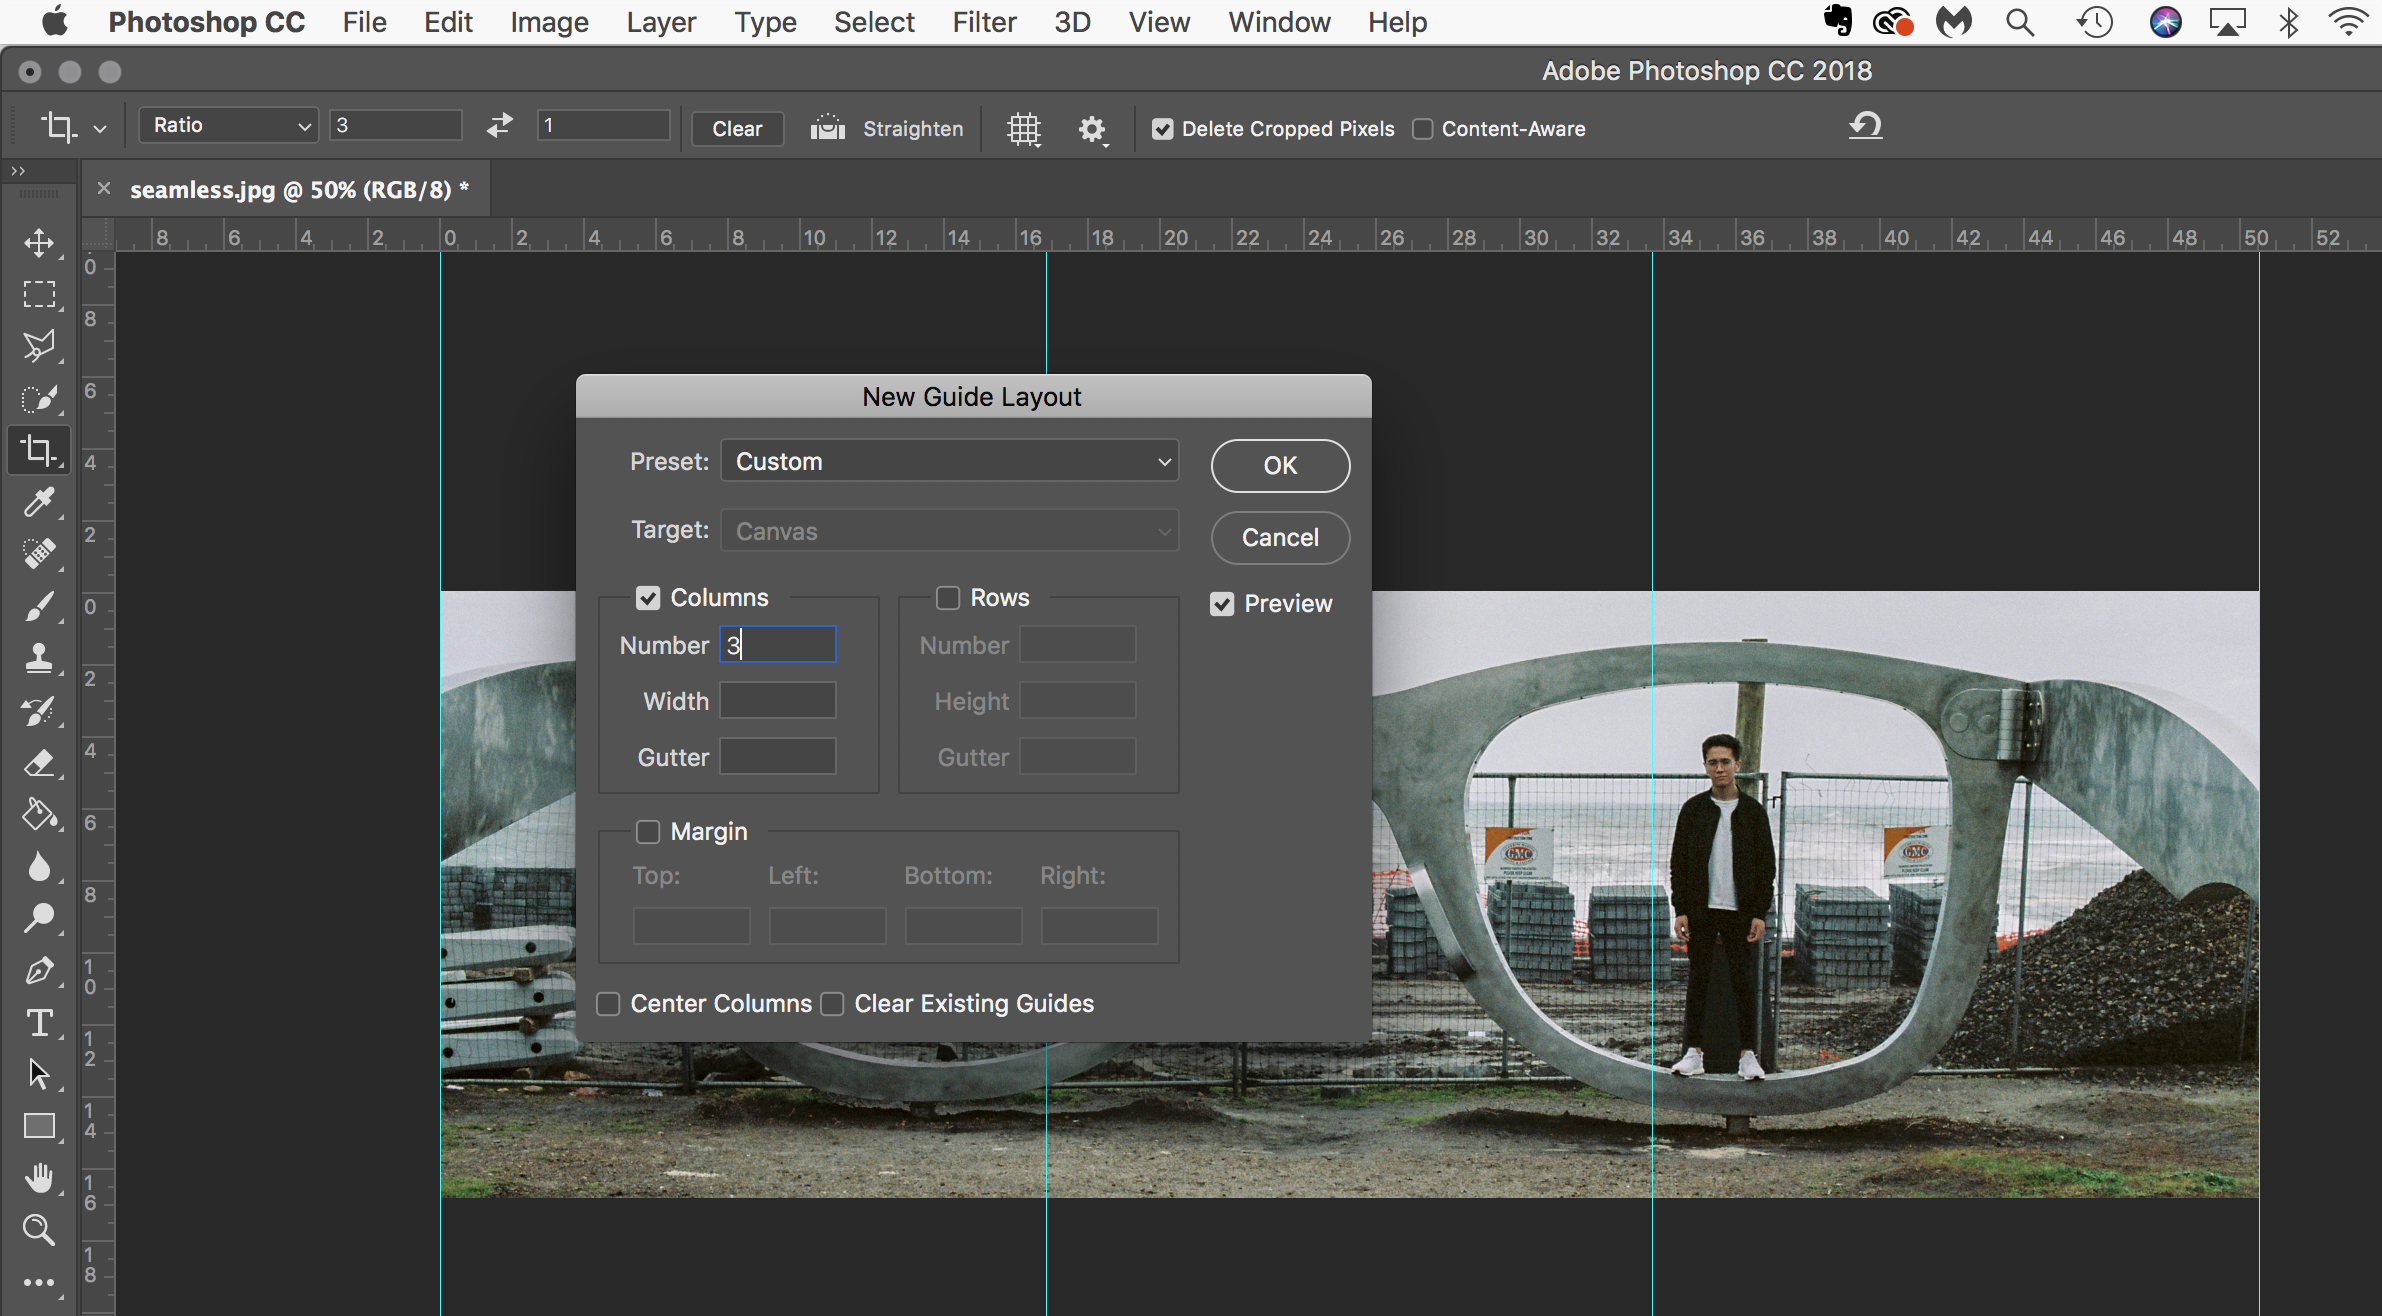The height and width of the screenshot is (1316, 2382).
Task: Select the Horizontal Type tool
Action: pos(39,1023)
